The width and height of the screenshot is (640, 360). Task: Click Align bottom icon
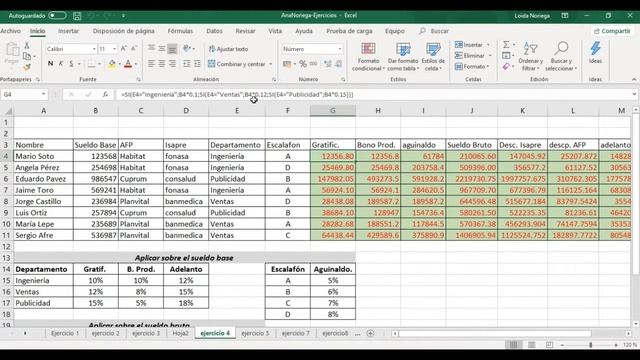[172, 49]
